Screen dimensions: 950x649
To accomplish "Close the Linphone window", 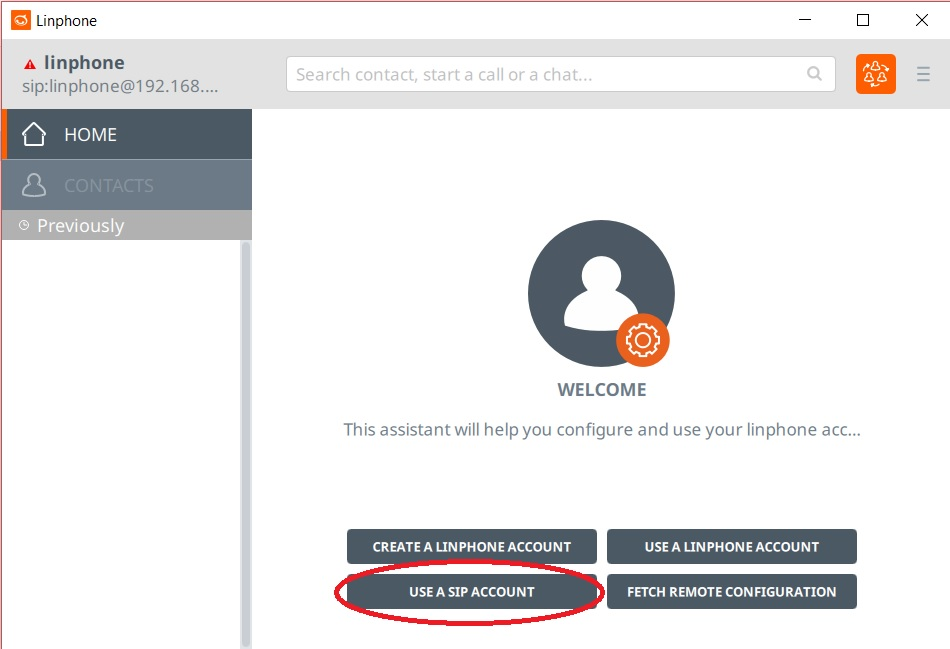I will click(922, 20).
